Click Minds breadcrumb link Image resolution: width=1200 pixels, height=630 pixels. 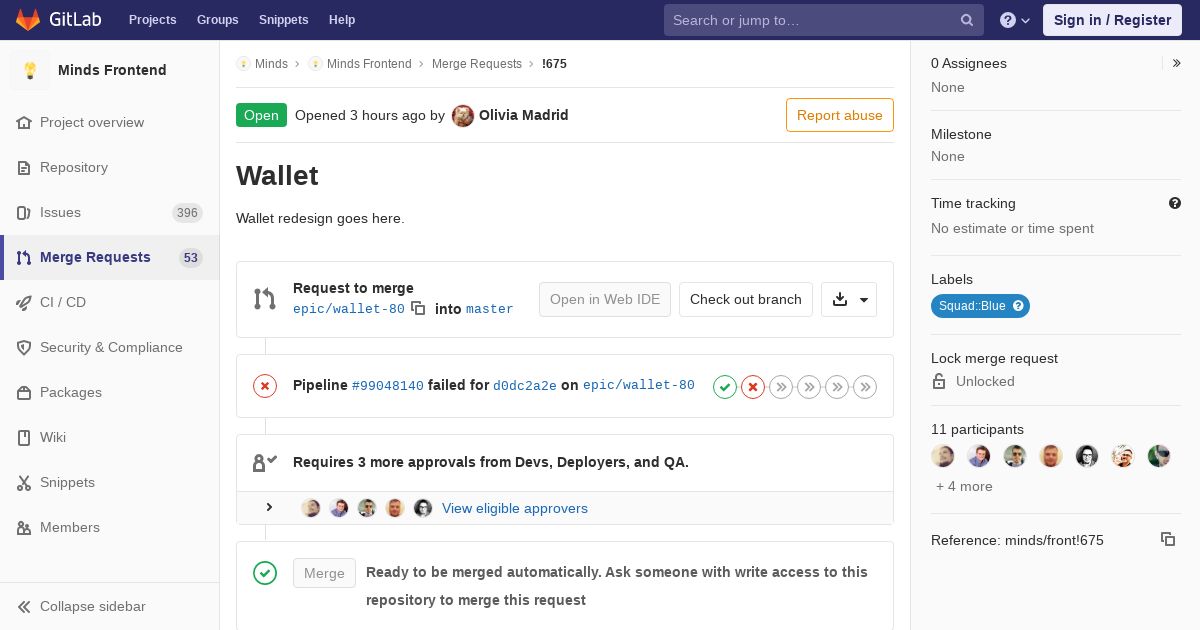[x=271, y=64]
